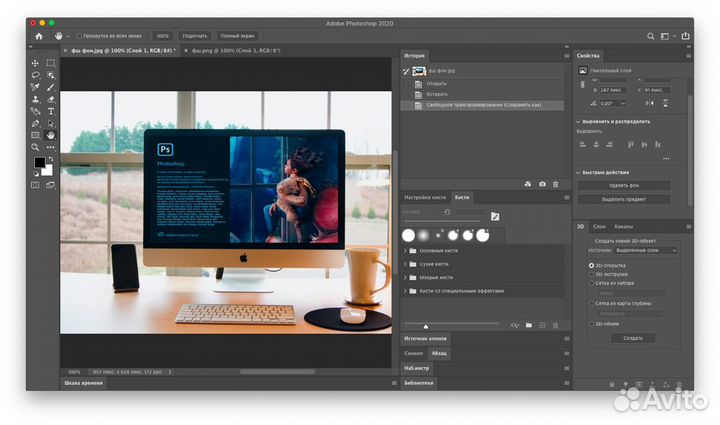Click the 100% zoom button
The width and height of the screenshot is (720, 425).
coord(163,36)
